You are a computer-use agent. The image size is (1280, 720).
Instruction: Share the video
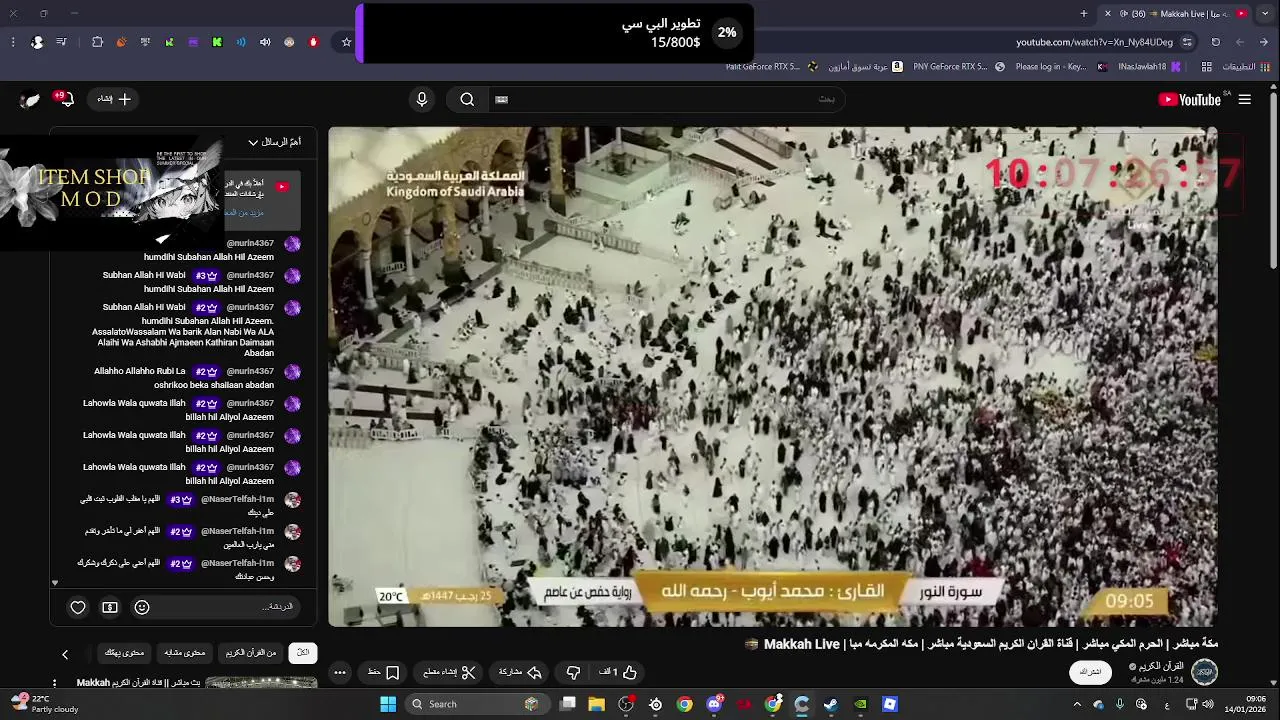click(x=520, y=672)
